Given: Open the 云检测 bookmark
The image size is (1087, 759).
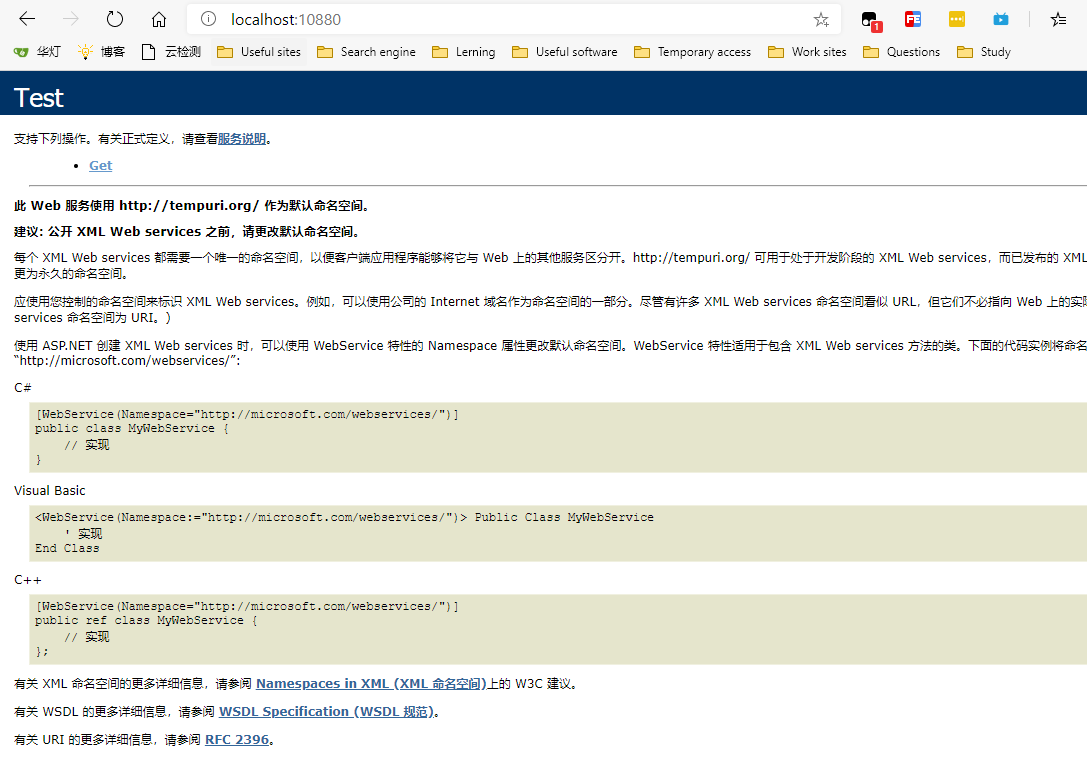Looking at the screenshot, I should (171, 52).
